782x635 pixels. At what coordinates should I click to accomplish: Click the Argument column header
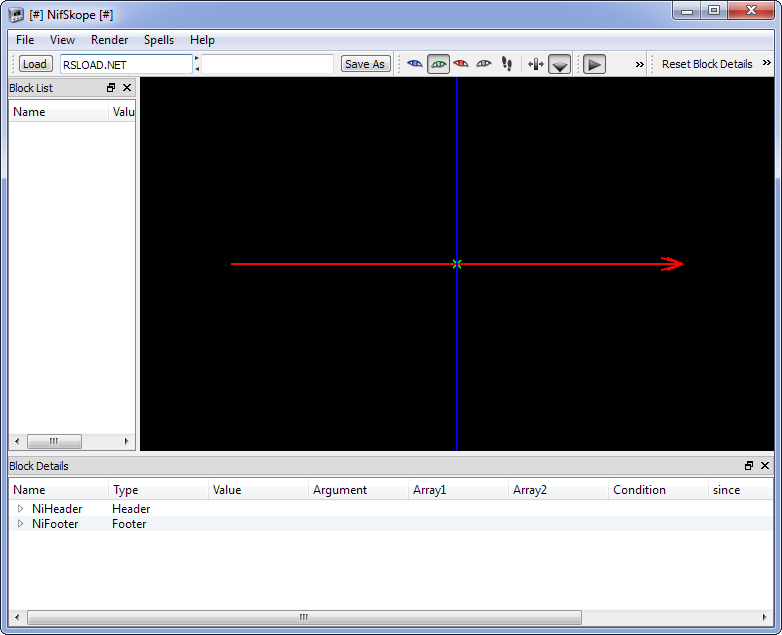tap(359, 490)
